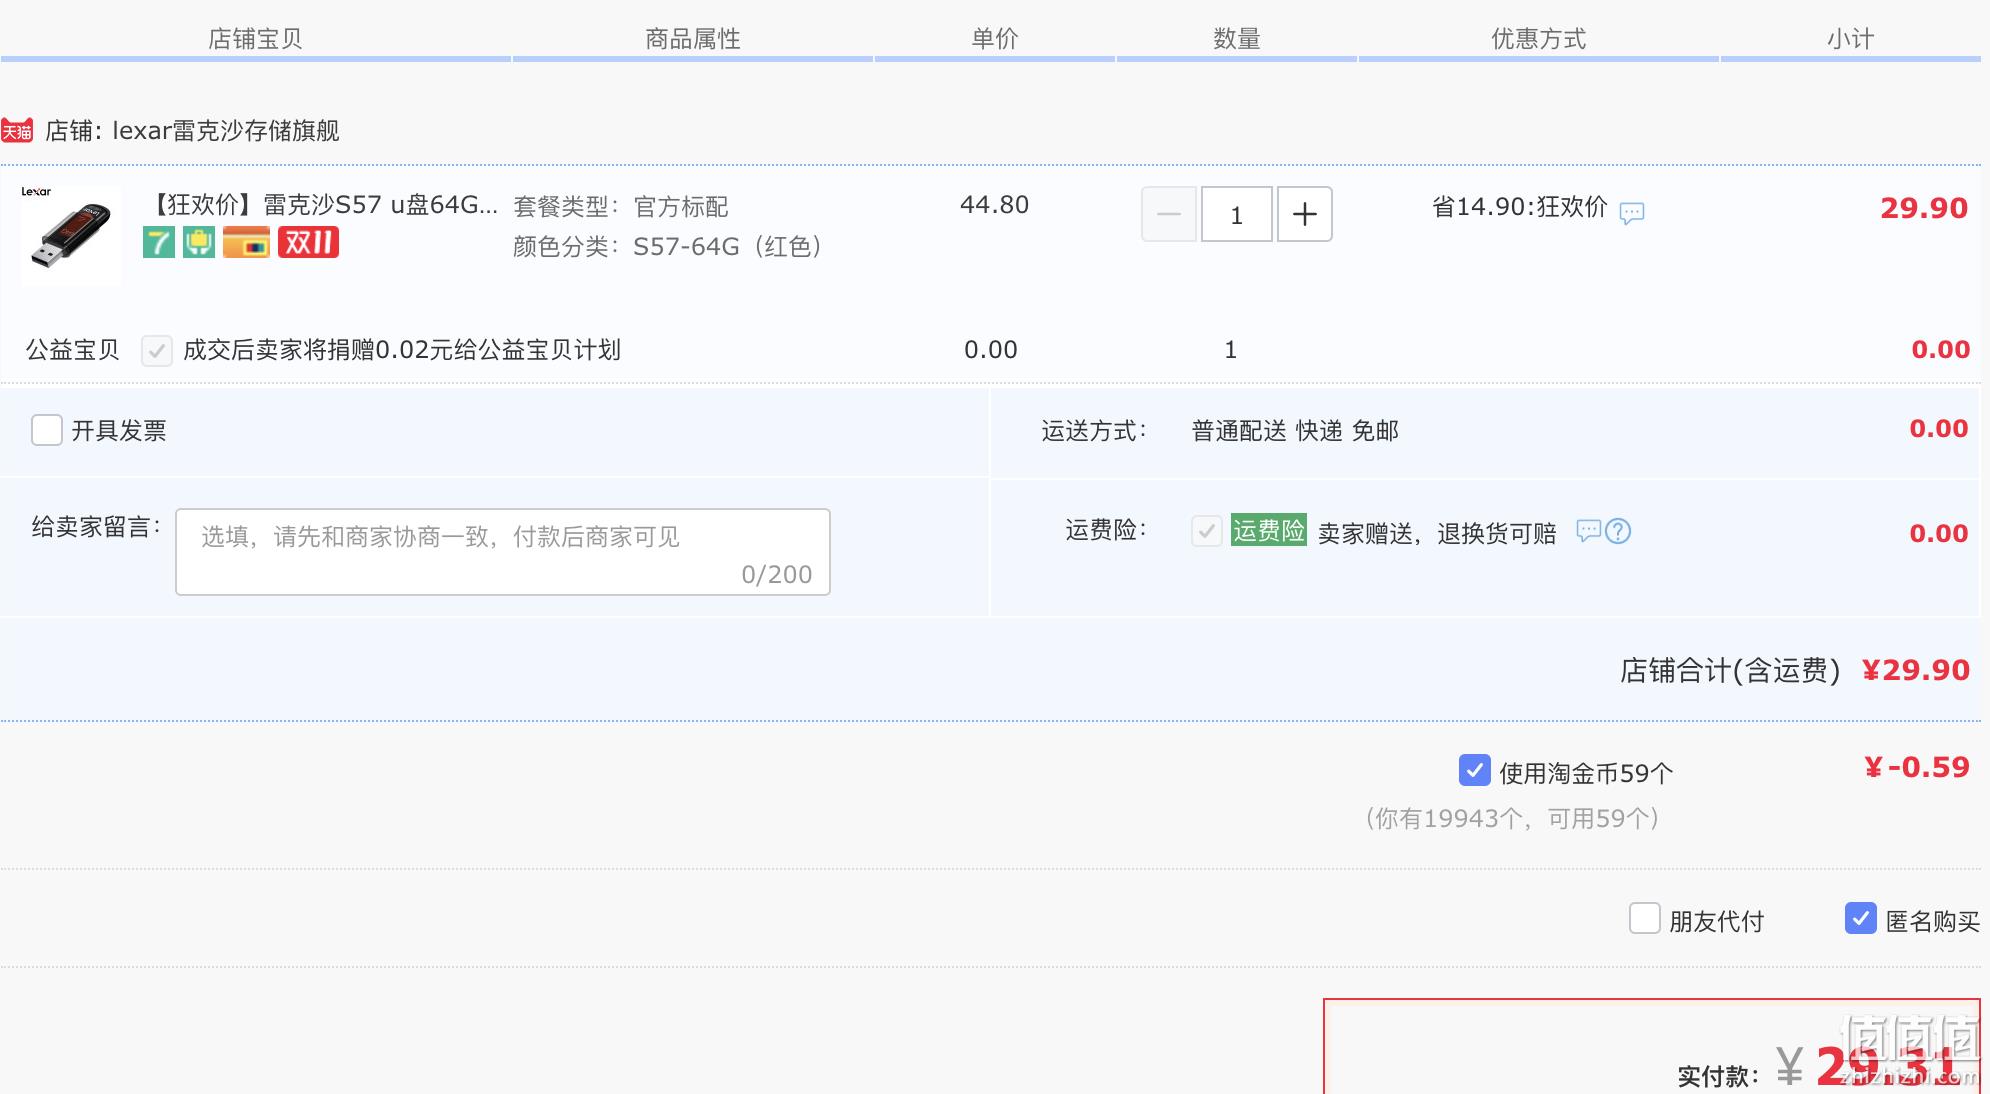Screen dimensions: 1990x1094
Task: Click the 商品属性 column header
Action: tap(693, 39)
